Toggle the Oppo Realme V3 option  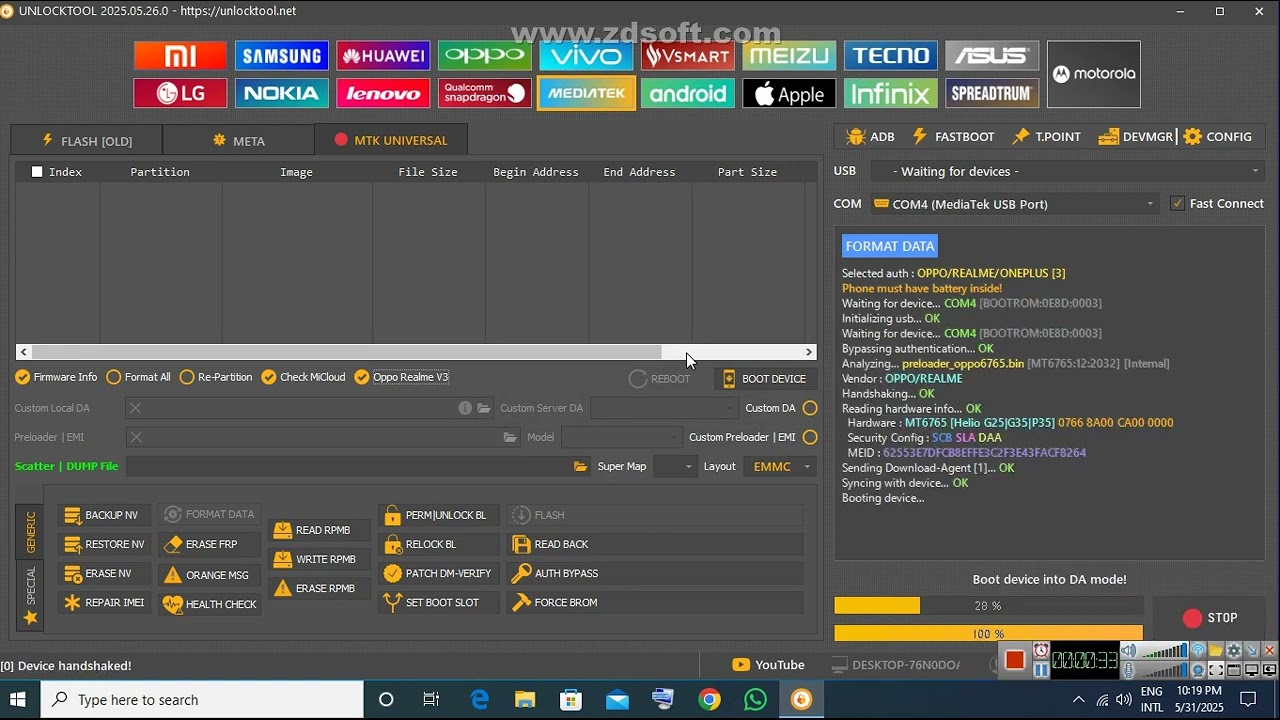pyautogui.click(x=401, y=377)
